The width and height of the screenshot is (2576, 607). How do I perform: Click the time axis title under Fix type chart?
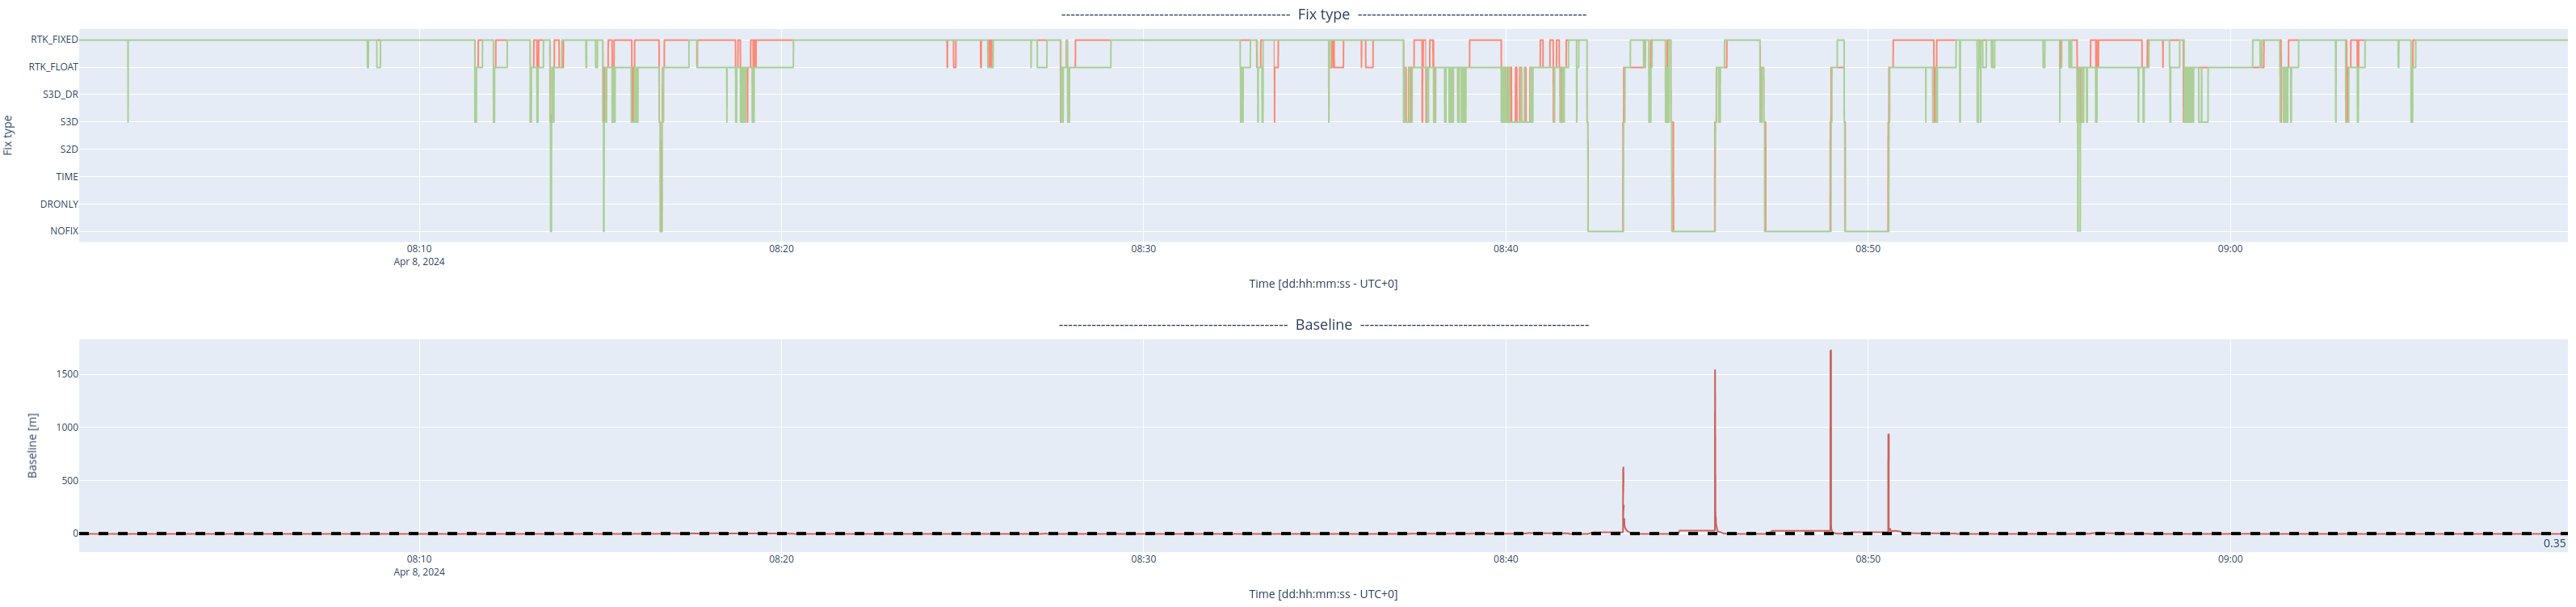[x=1322, y=284]
